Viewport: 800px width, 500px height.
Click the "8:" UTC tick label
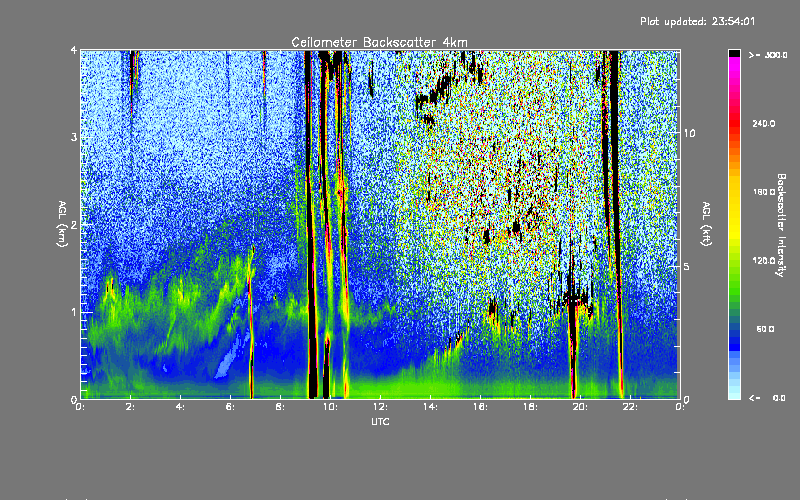click(280, 407)
